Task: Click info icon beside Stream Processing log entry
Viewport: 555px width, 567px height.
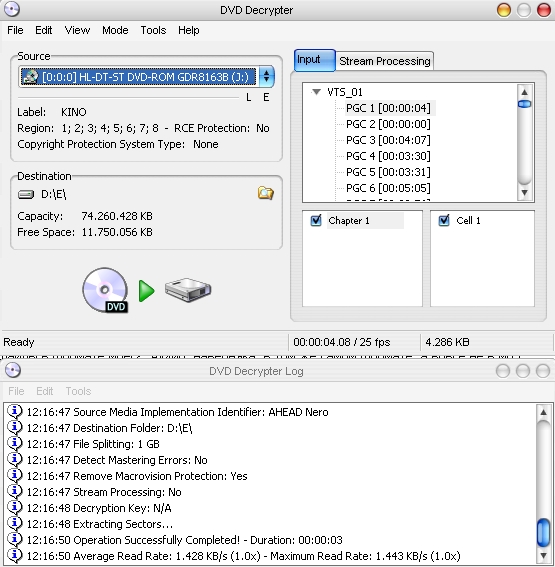Action: point(15,491)
